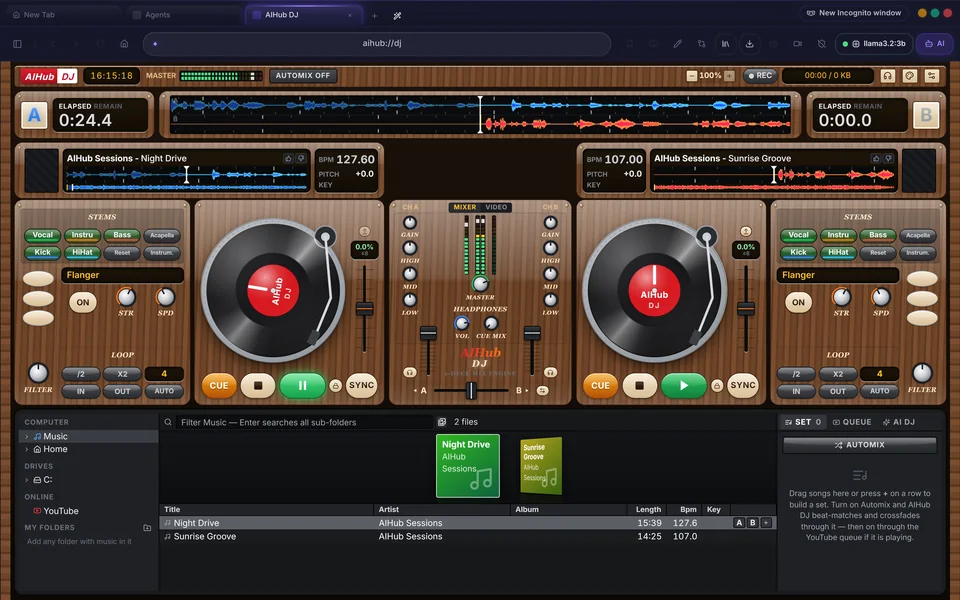Turn ON the deck B Flanger effect
The height and width of the screenshot is (600, 960).
coord(798,302)
